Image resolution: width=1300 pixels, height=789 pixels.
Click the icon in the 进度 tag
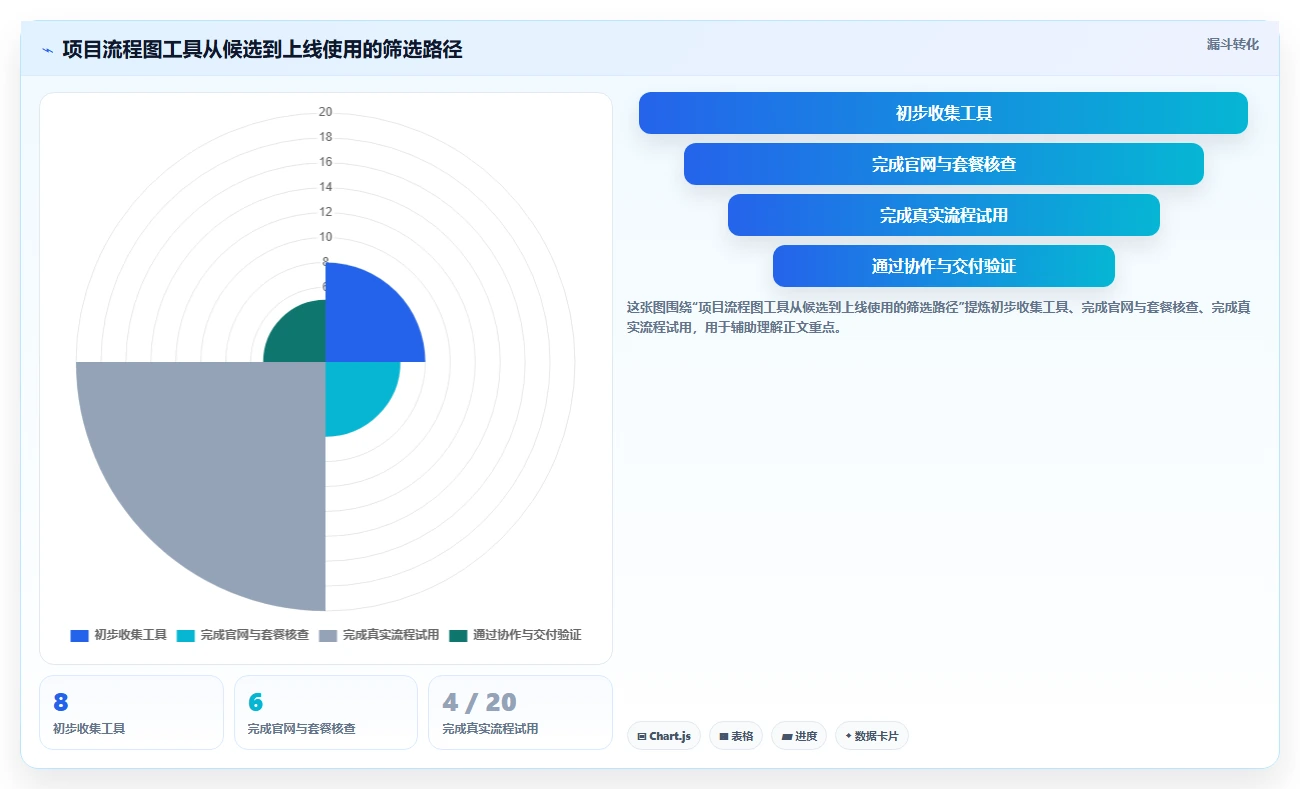click(x=787, y=736)
